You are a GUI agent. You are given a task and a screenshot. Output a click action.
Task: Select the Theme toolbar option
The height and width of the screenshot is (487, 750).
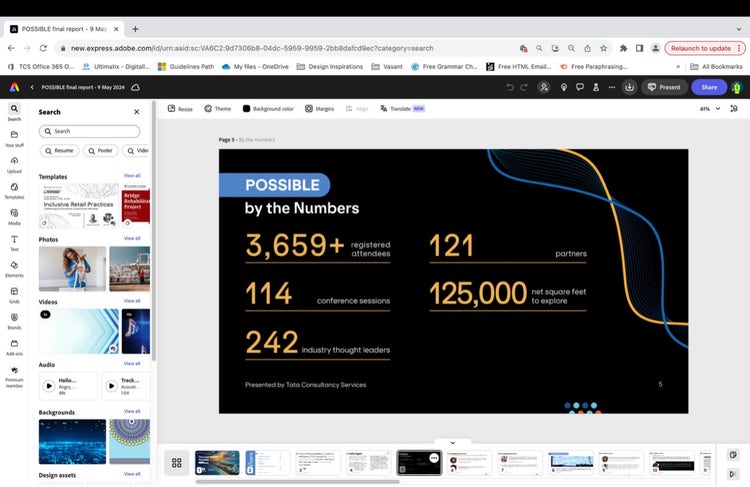[x=217, y=108]
